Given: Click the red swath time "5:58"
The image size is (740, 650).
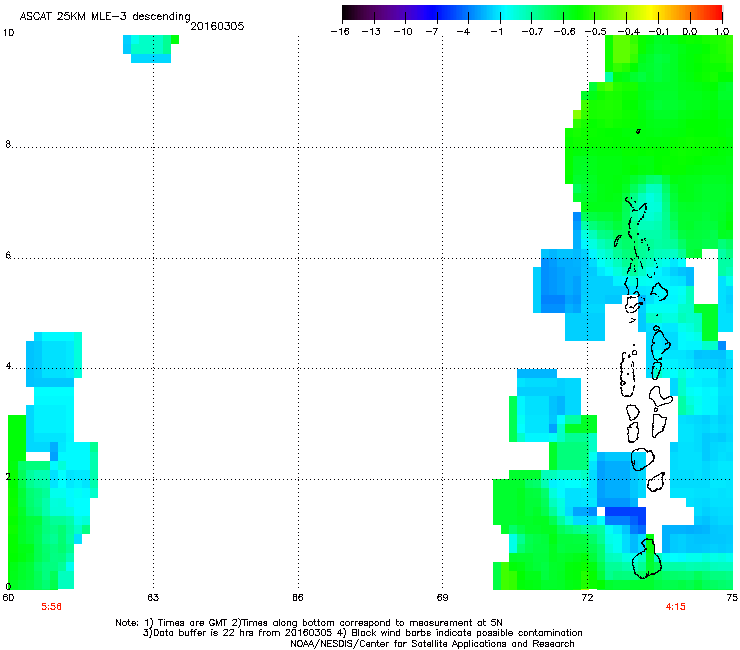Looking at the screenshot, I should coord(51,607).
